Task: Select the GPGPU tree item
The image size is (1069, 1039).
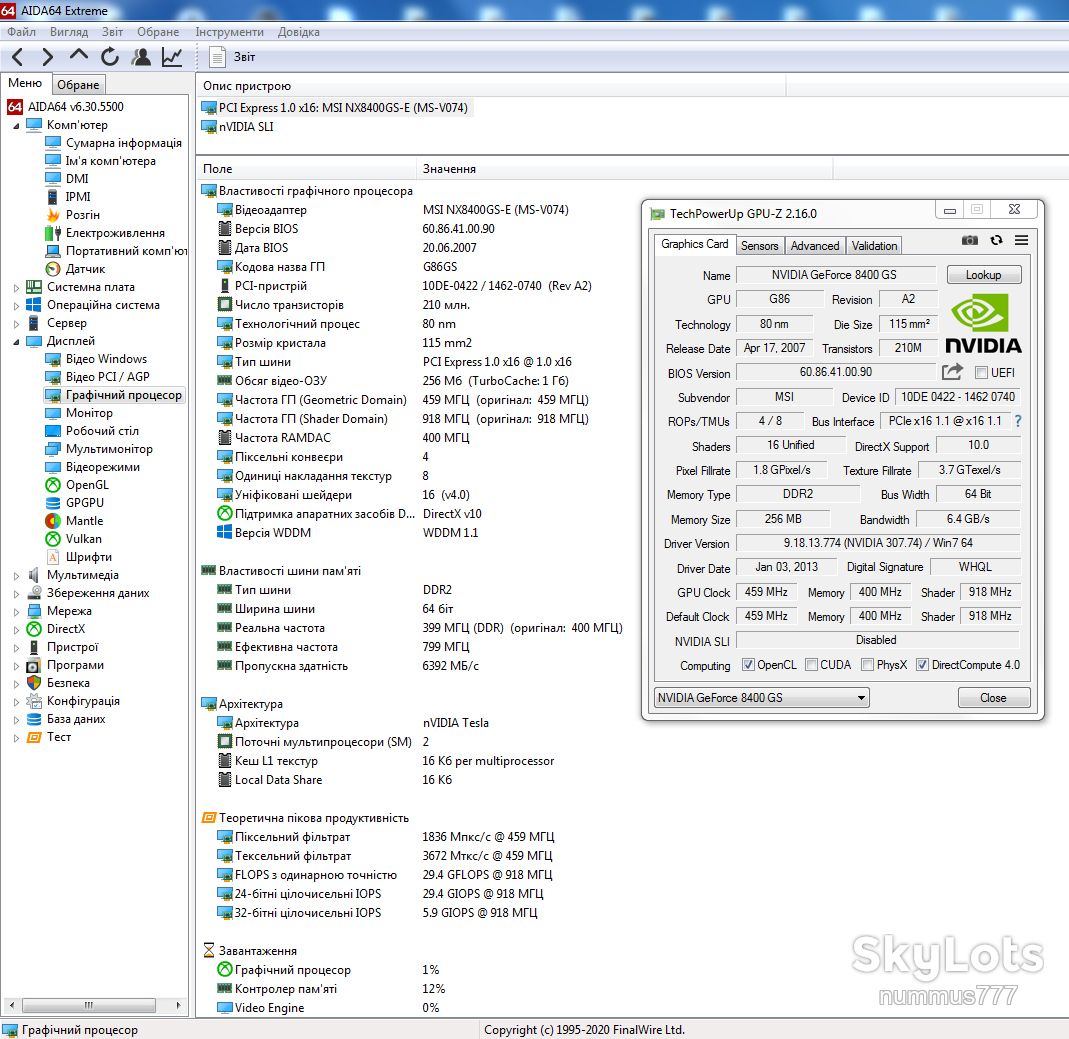Action: tap(85, 502)
